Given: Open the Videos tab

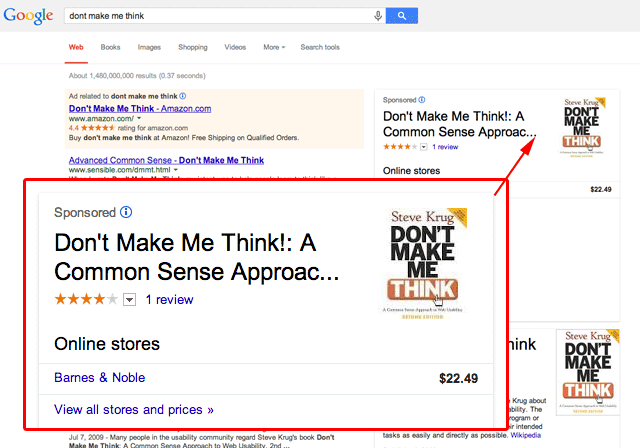Looking at the screenshot, I should 235,47.
